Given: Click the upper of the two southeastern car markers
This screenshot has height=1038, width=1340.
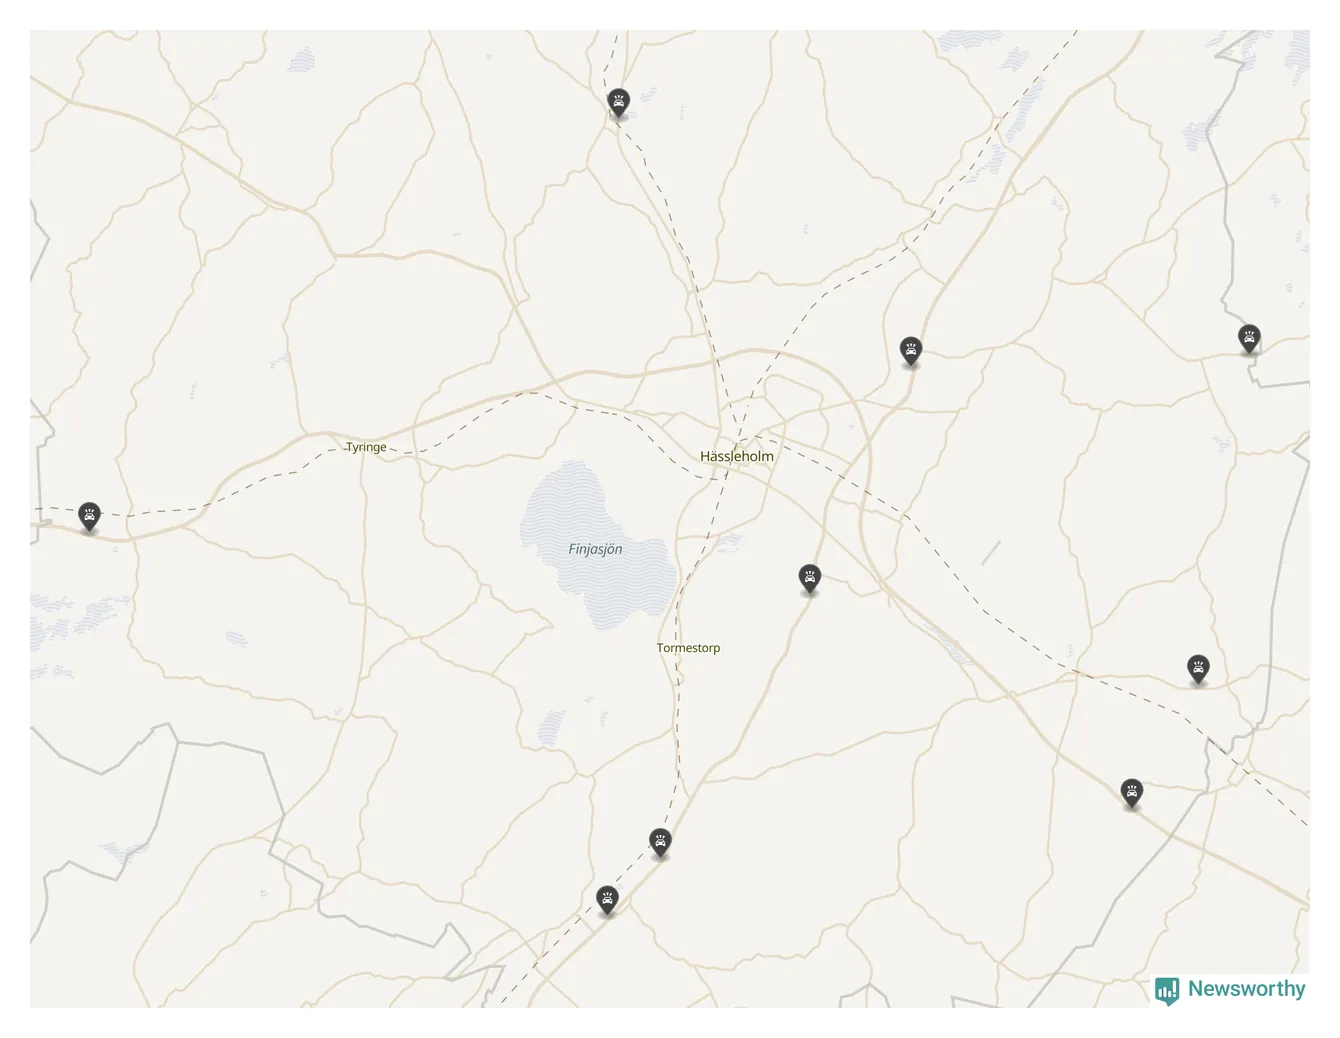Looking at the screenshot, I should pyautogui.click(x=1198, y=669).
